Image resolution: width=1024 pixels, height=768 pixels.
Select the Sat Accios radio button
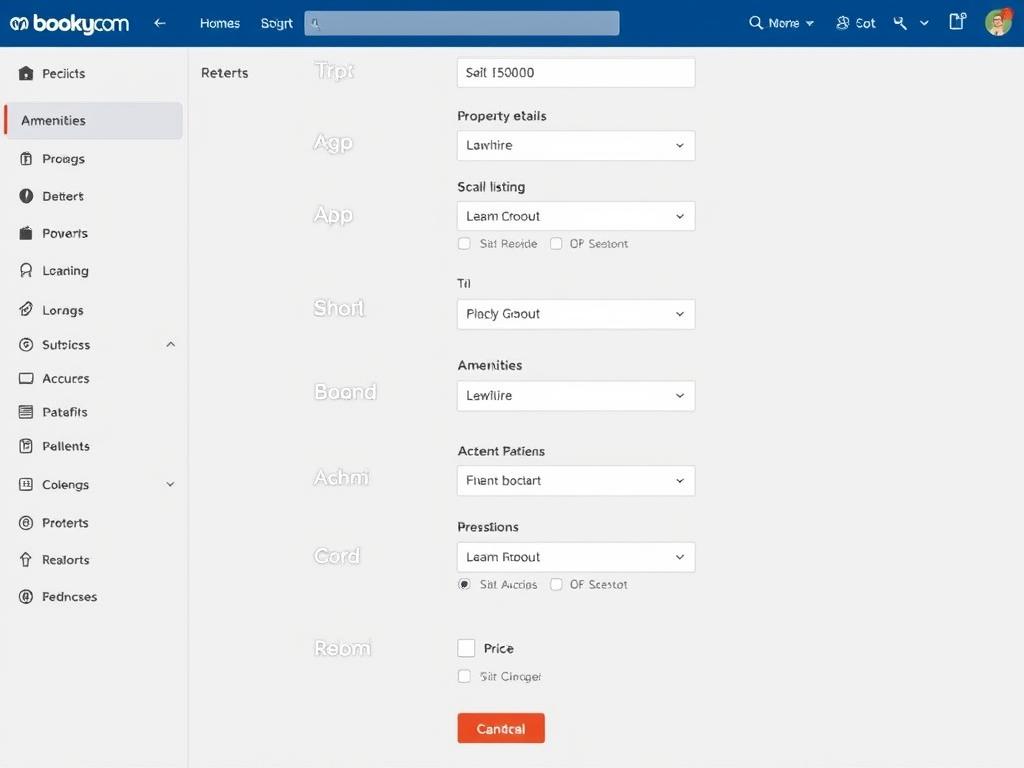pyautogui.click(x=464, y=584)
